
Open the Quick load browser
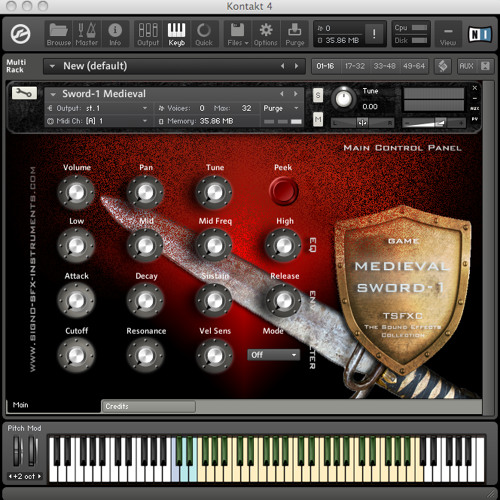(204, 34)
